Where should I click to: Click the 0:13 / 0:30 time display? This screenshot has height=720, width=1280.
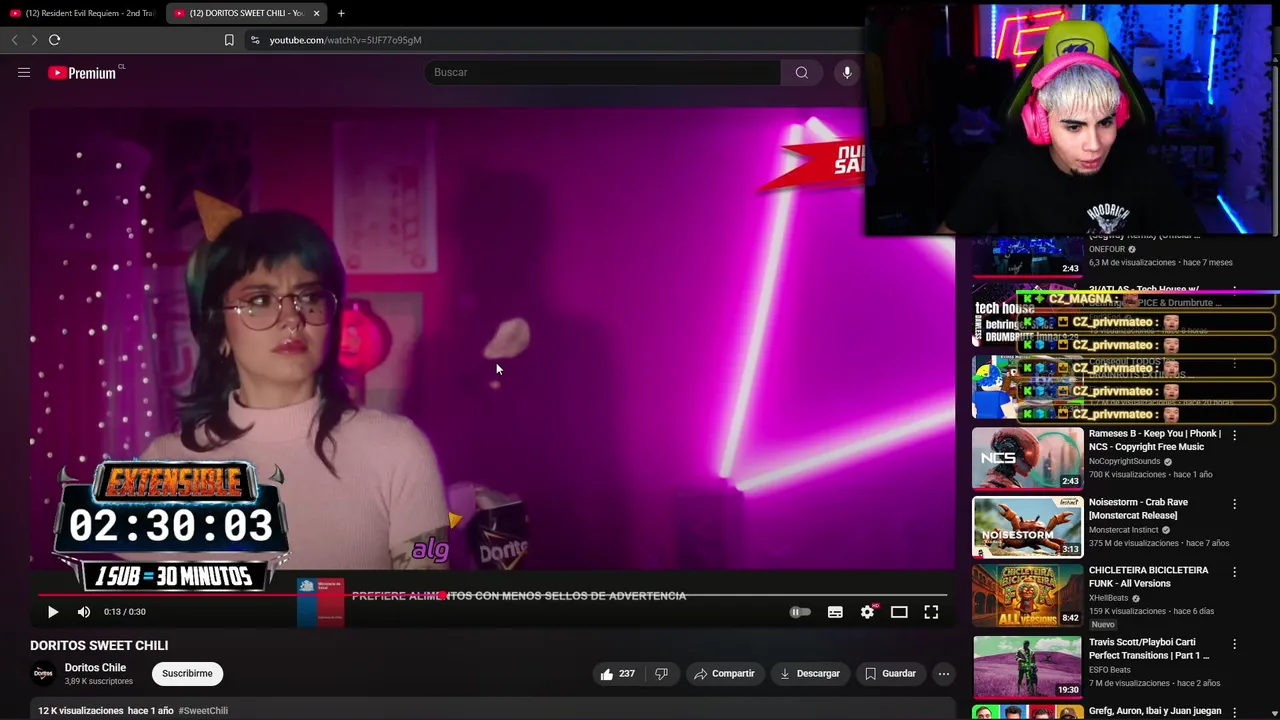[125, 612]
